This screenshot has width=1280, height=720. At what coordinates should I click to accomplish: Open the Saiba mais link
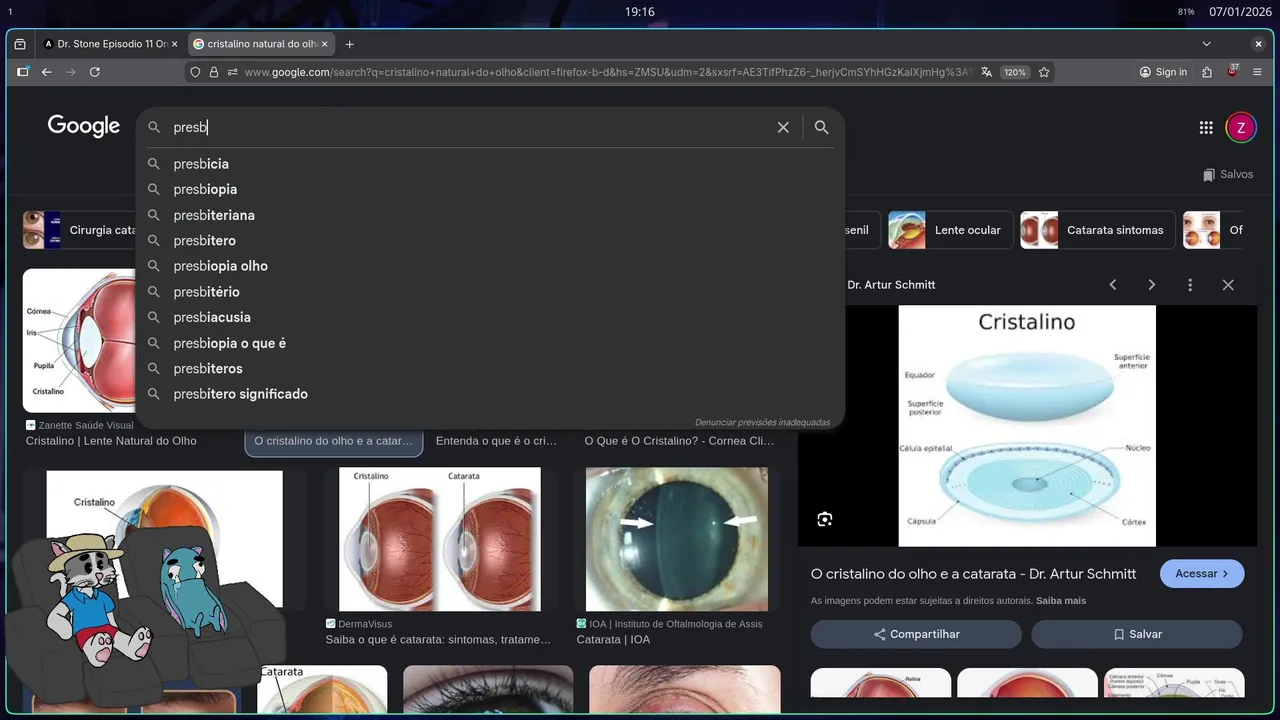(x=1061, y=601)
